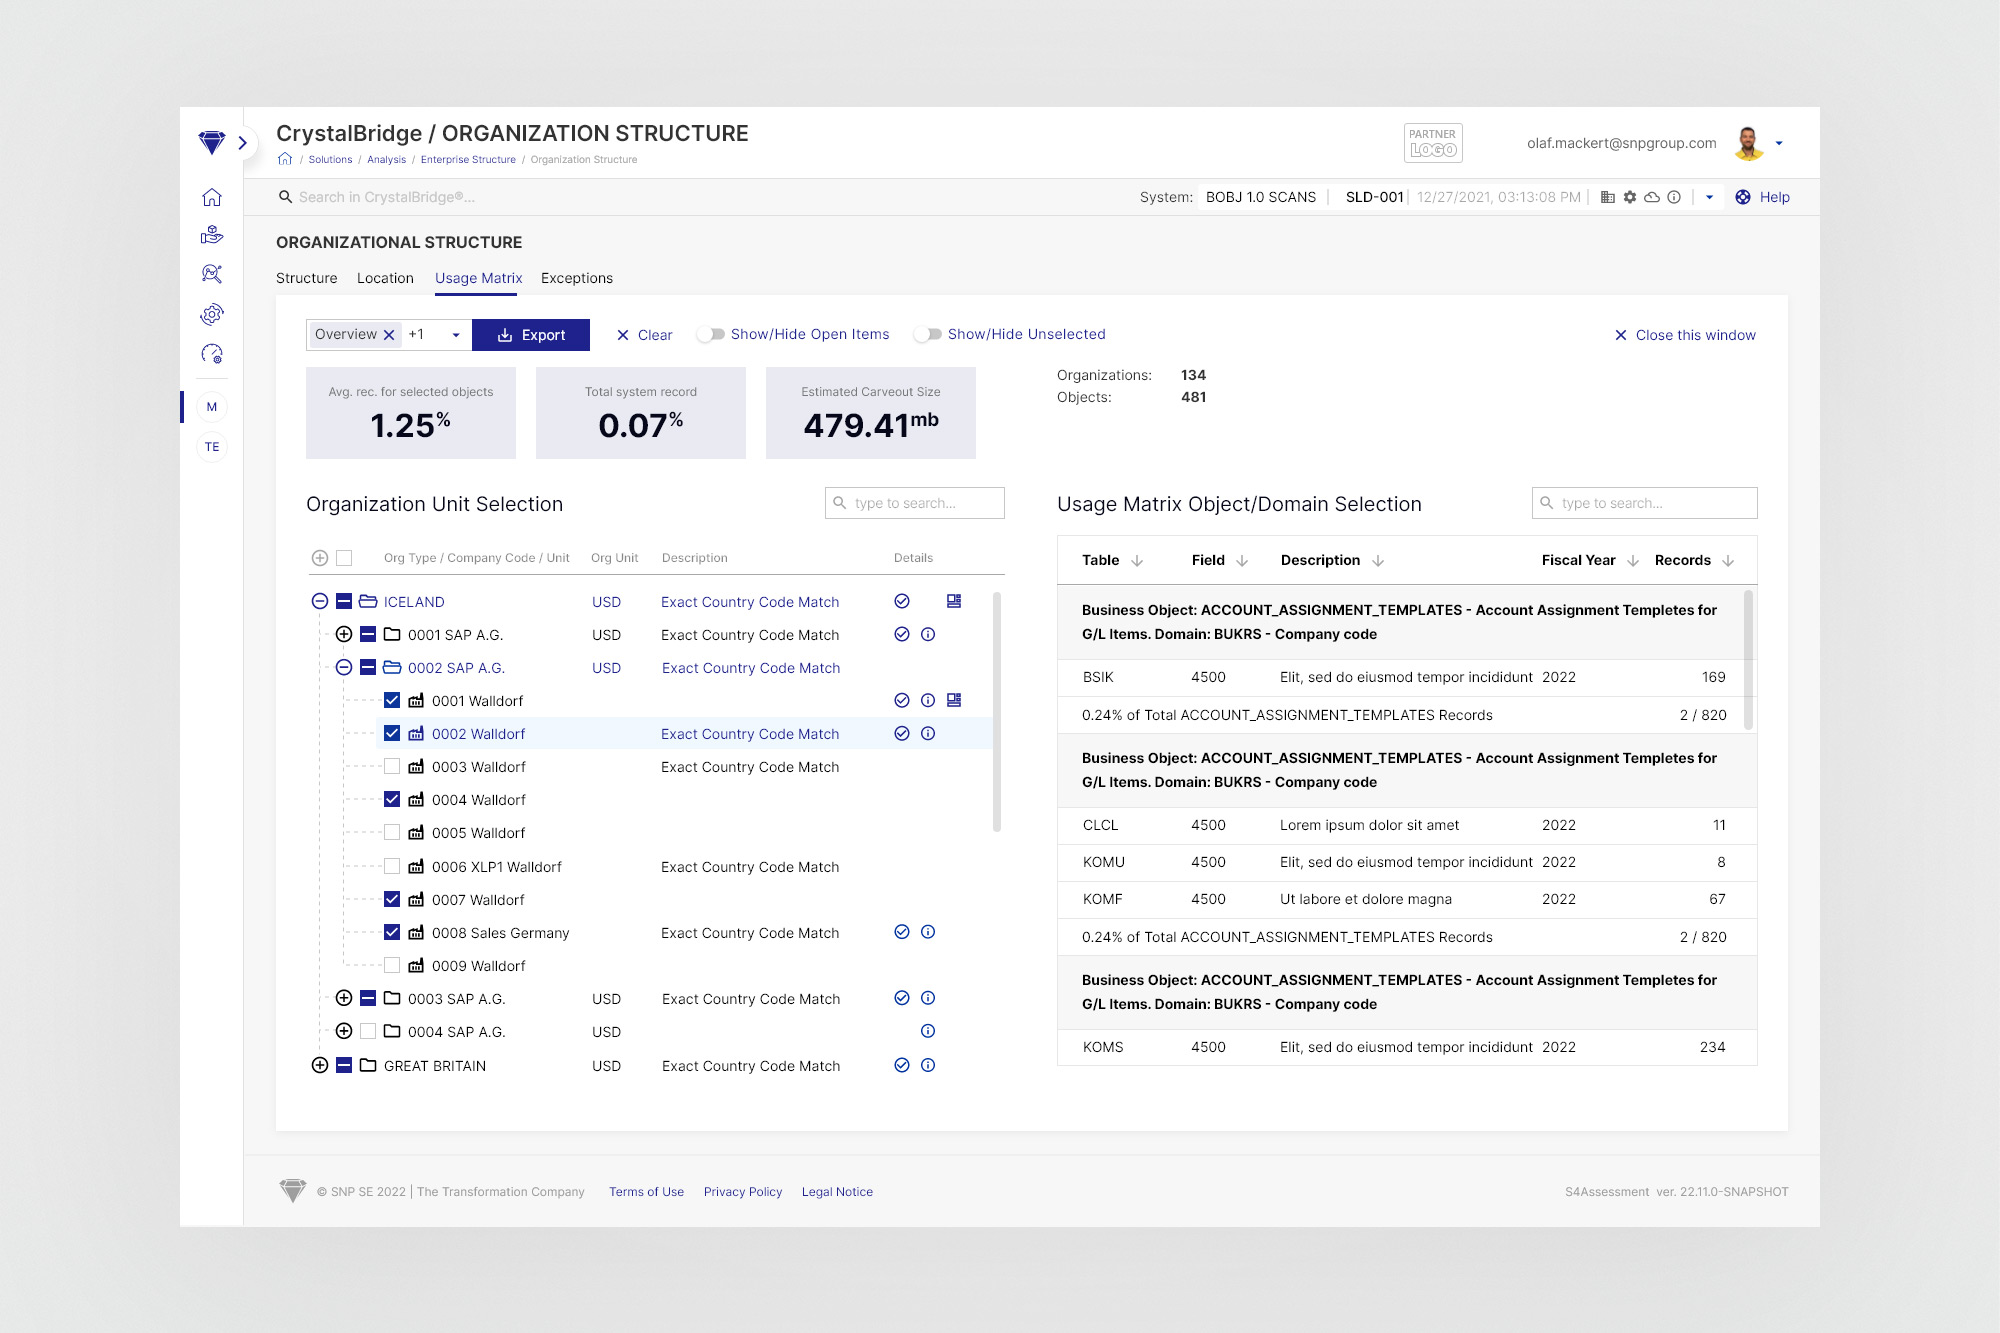Click info icon on 0004 SAP A.G. row
Image resolution: width=2000 pixels, height=1333 pixels.
click(928, 1031)
